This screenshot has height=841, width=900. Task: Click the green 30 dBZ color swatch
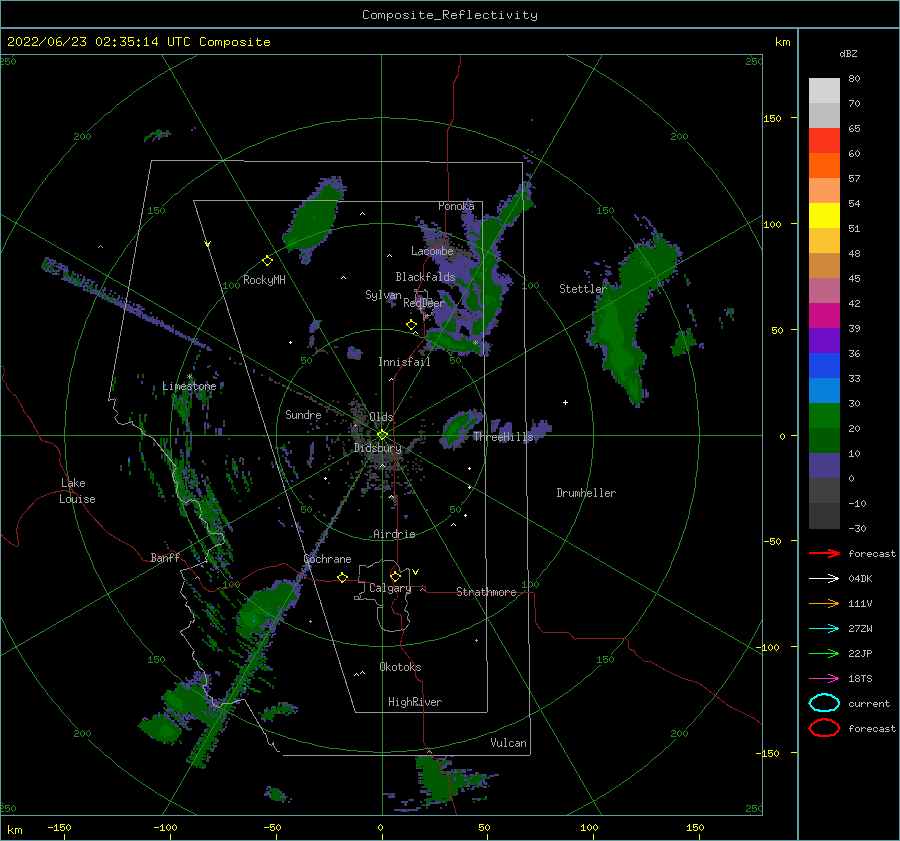coord(824,415)
